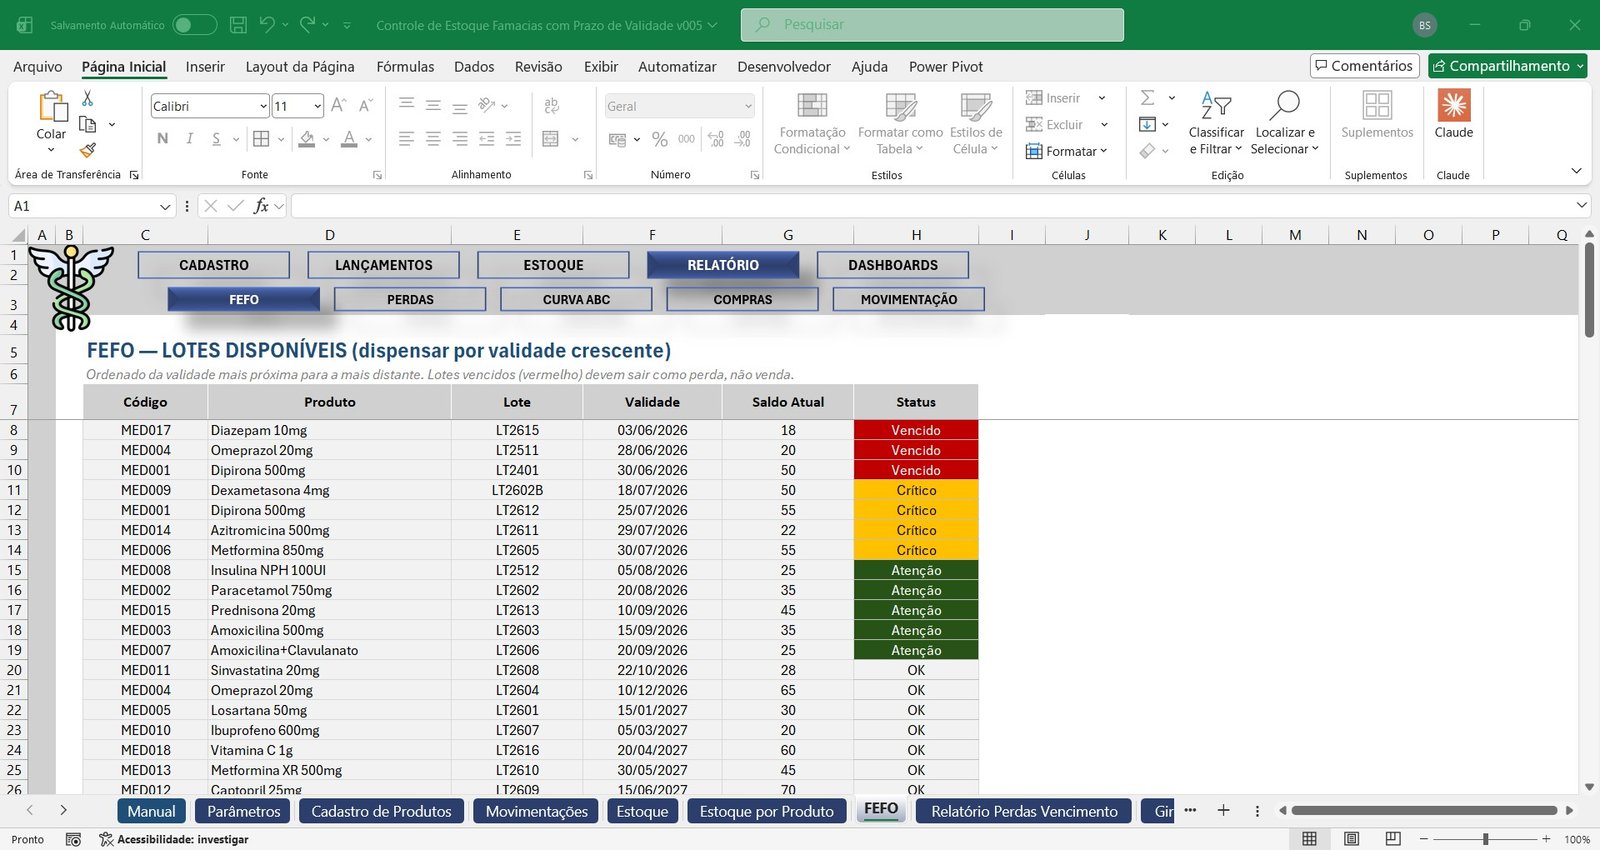
Task: Click the Copy icon
Action: (x=88, y=124)
